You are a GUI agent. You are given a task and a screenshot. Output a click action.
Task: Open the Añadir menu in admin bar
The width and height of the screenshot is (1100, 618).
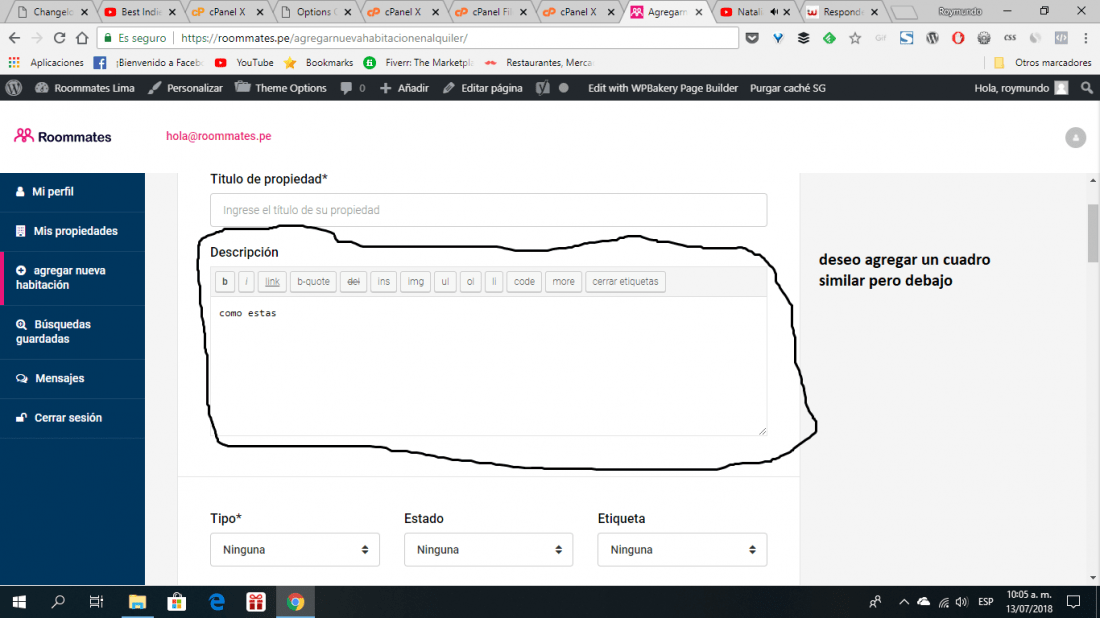coord(404,88)
